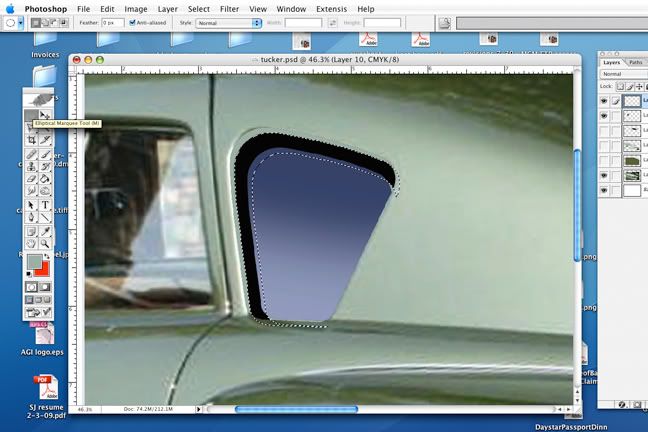Select the Healing Brush tool
Viewport: 648px width, 432px height.
click(x=31, y=154)
